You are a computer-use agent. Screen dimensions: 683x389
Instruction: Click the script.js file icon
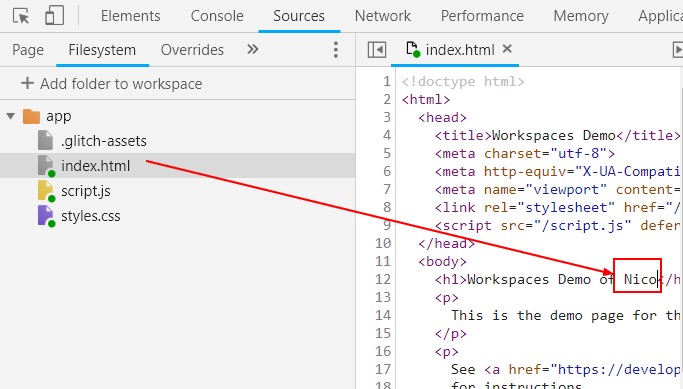click(46, 191)
